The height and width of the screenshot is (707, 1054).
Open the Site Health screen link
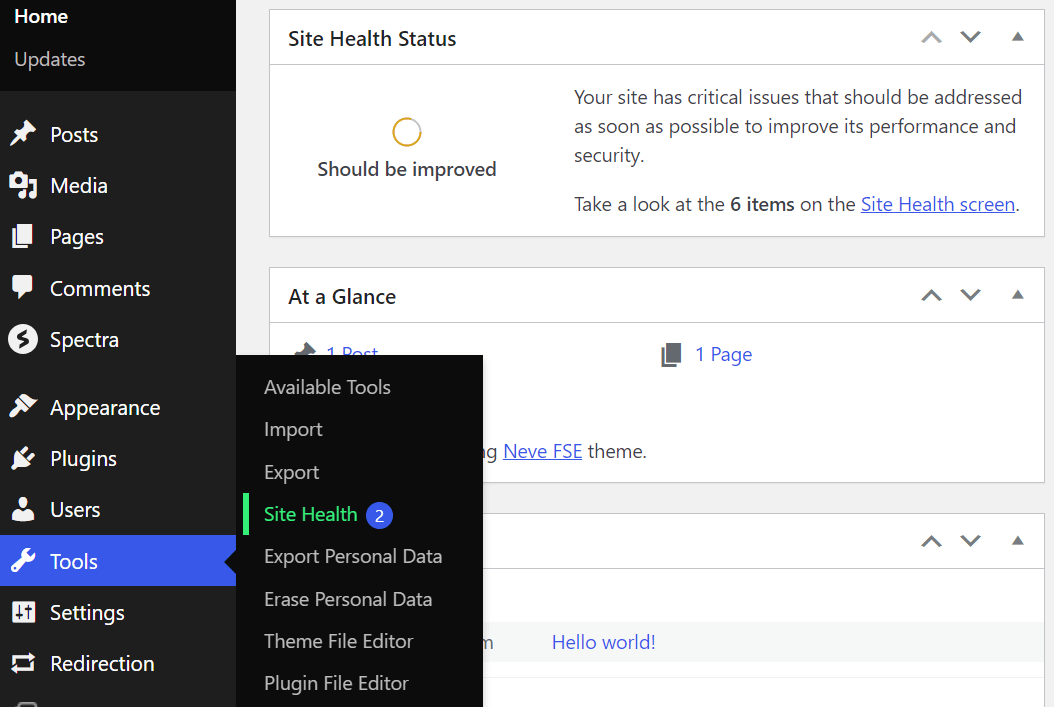pos(937,203)
